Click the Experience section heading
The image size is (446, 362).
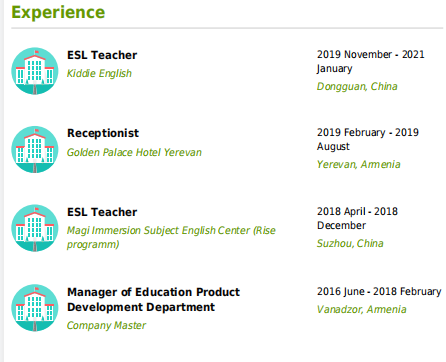click(x=58, y=12)
